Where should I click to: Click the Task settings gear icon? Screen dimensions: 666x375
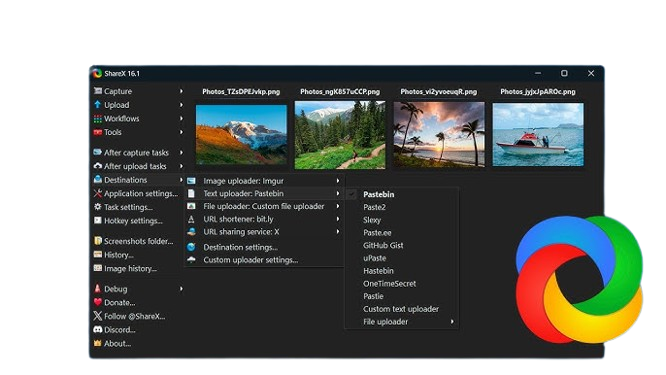point(98,207)
